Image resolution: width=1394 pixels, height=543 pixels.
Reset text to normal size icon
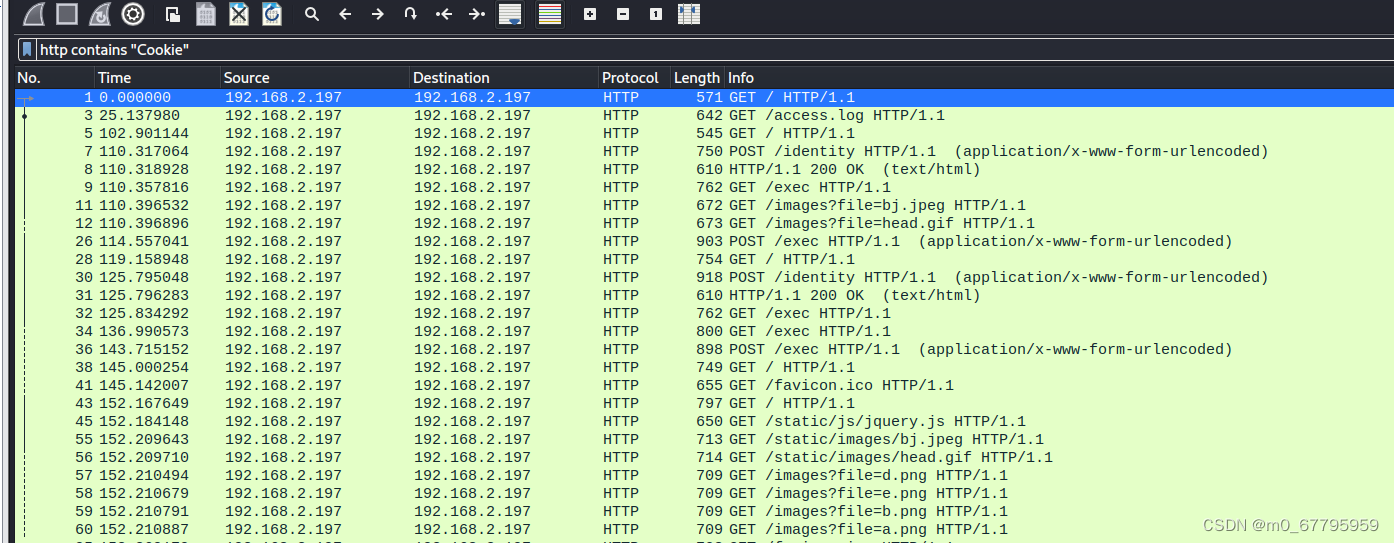click(656, 14)
